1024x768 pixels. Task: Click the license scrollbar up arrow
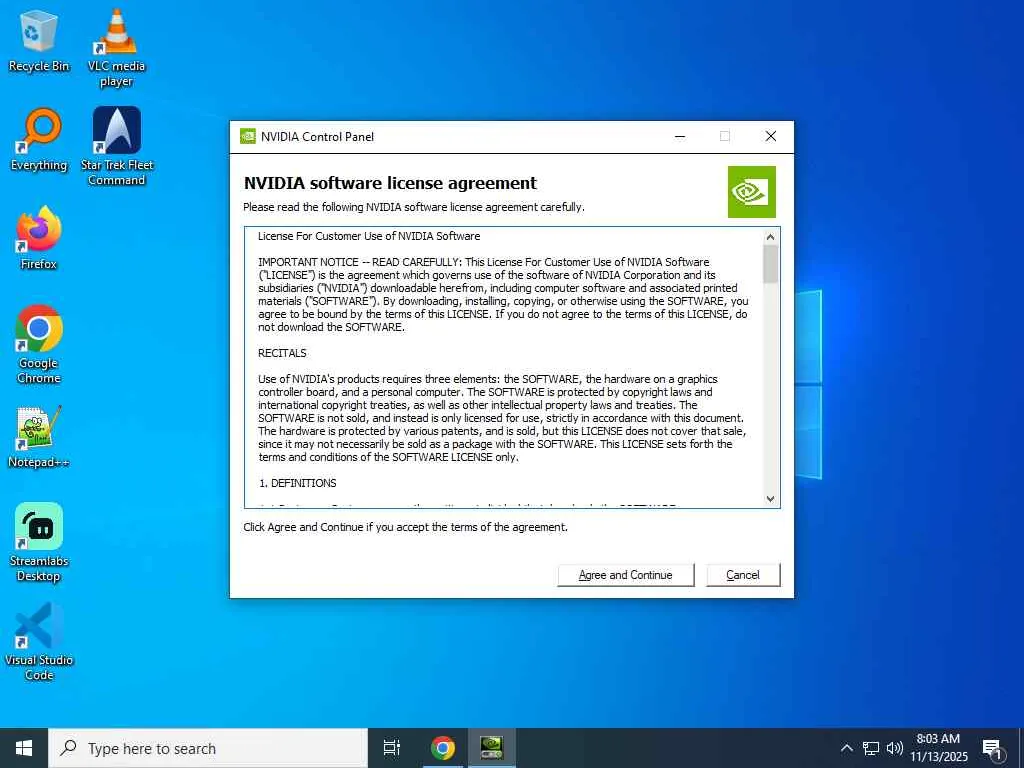[771, 237]
